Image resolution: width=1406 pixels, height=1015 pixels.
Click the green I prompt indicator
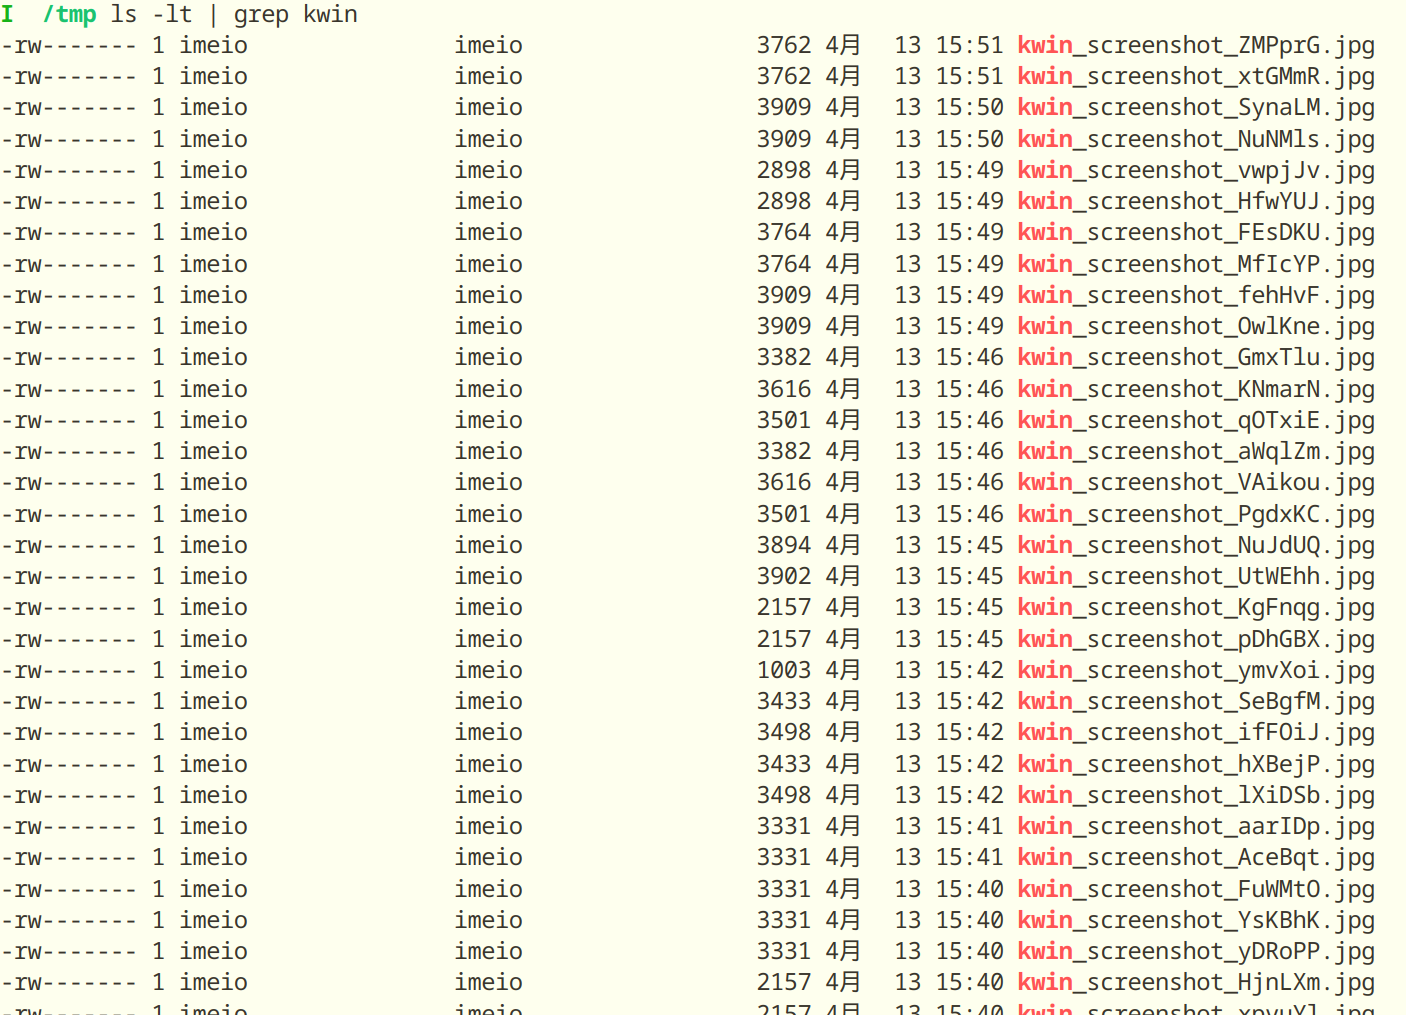(8, 15)
